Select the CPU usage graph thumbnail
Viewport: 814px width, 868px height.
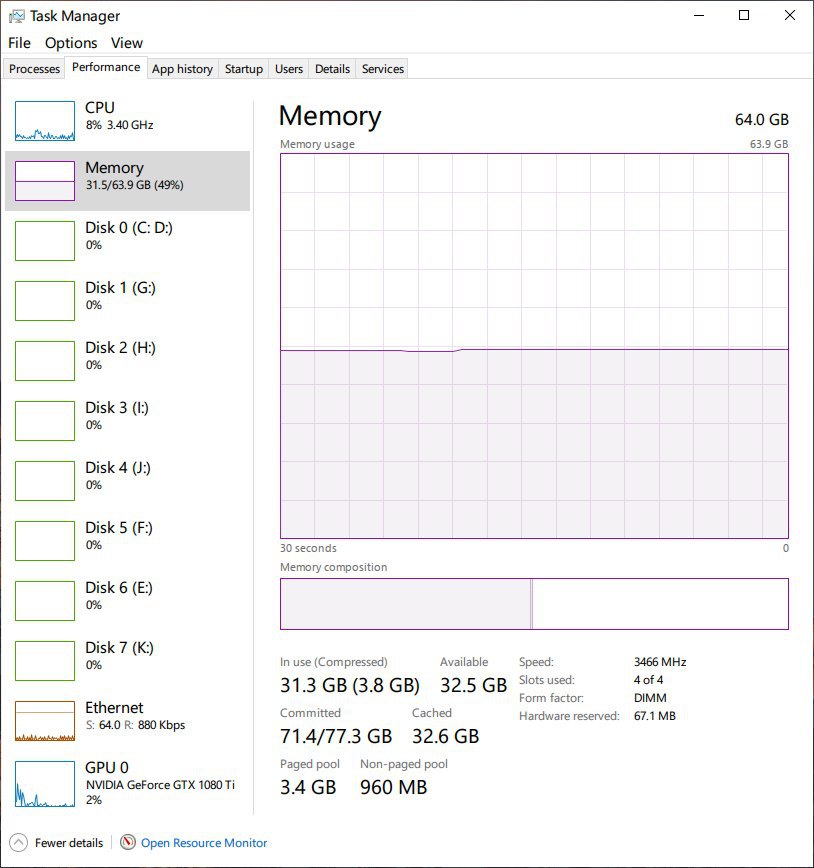(45, 121)
